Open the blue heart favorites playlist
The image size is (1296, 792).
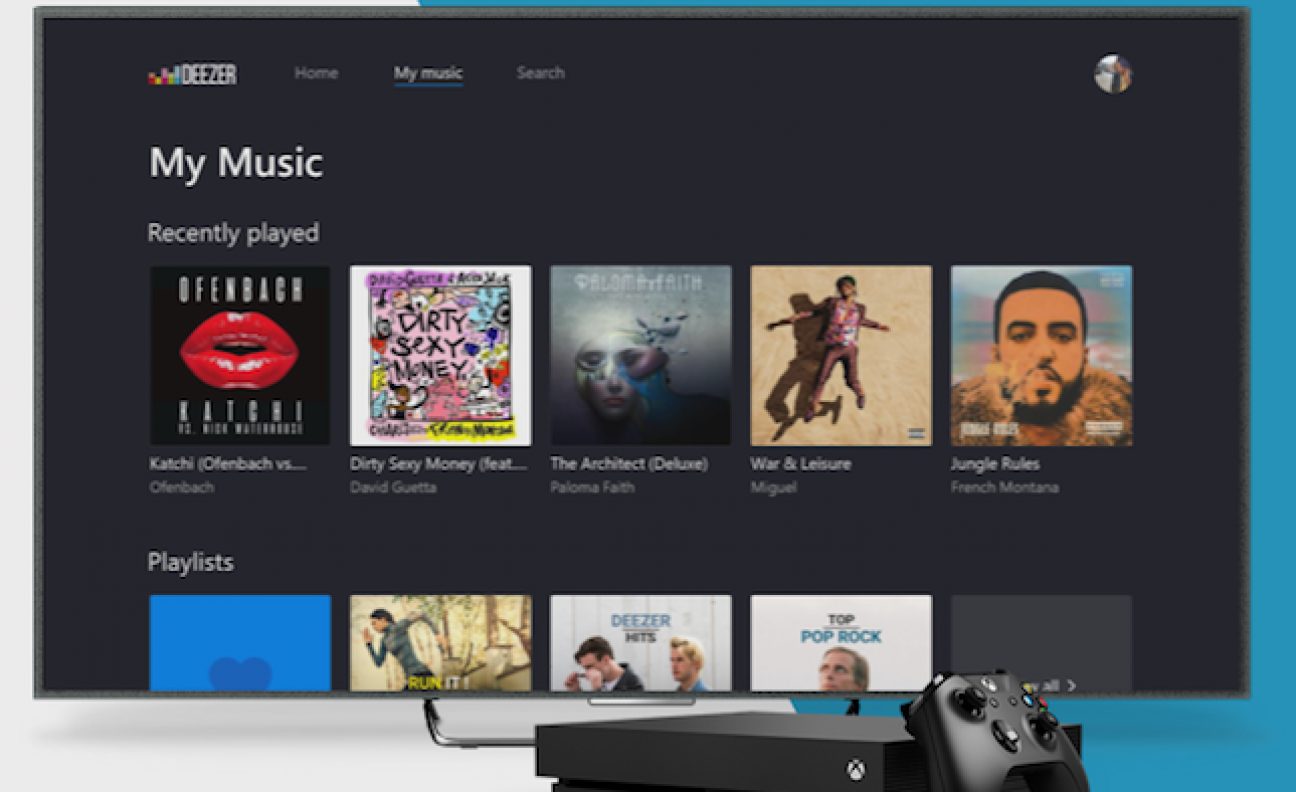tap(240, 642)
